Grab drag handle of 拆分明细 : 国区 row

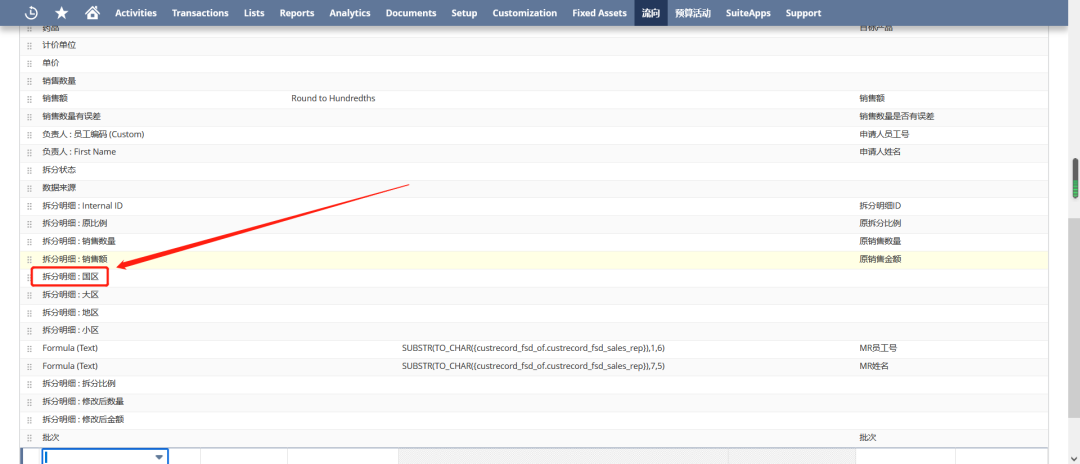click(x=30, y=277)
